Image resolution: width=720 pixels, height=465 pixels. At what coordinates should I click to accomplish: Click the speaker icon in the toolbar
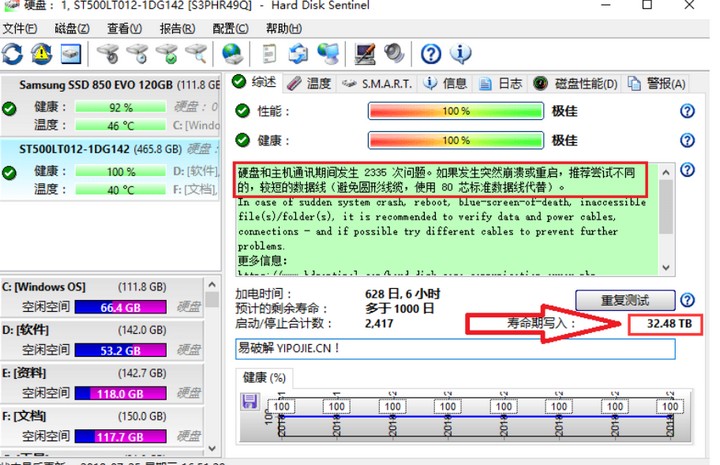coord(393,52)
